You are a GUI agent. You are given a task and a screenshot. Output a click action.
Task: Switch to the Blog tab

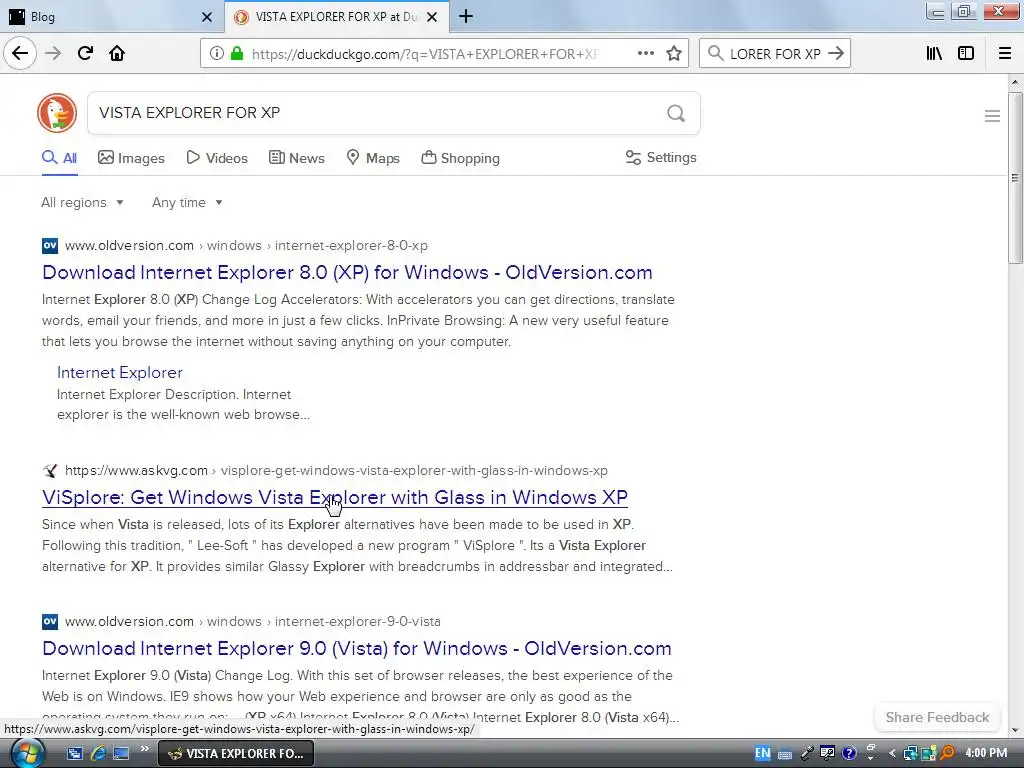click(x=112, y=17)
